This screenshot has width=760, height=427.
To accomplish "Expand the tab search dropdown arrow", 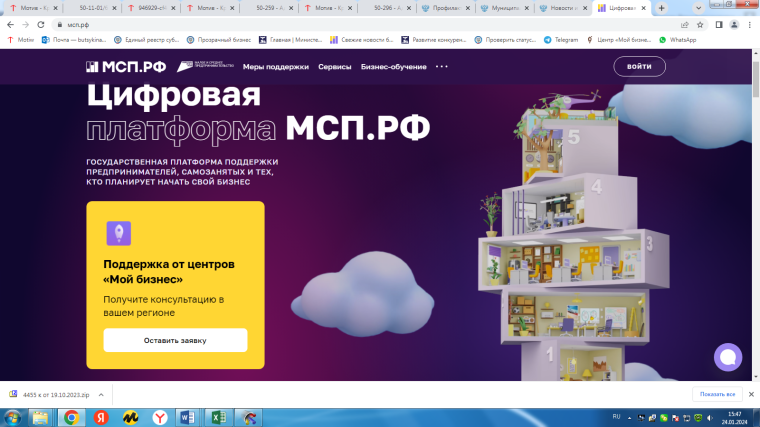I will tap(698, 8).
